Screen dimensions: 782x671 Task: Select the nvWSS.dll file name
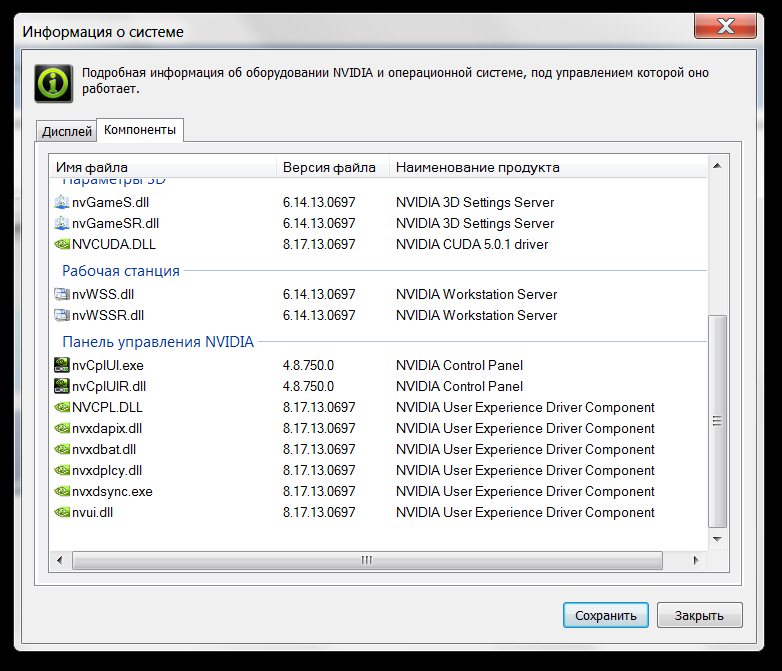[x=103, y=294]
